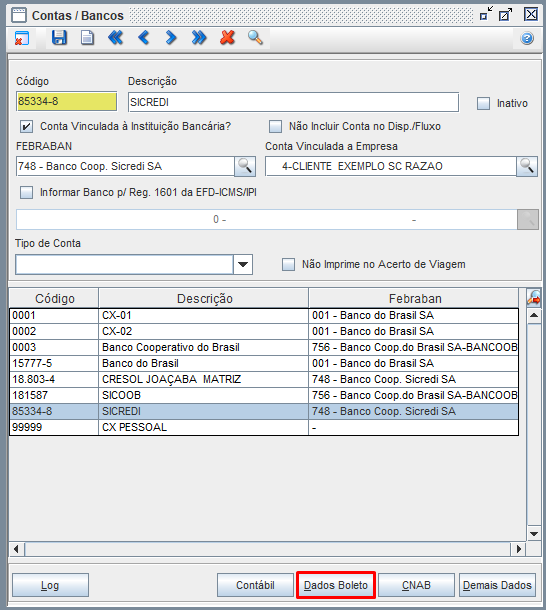The width and height of the screenshot is (546, 610).
Task: Toggle the Inativo checkbox
Action: click(483, 103)
